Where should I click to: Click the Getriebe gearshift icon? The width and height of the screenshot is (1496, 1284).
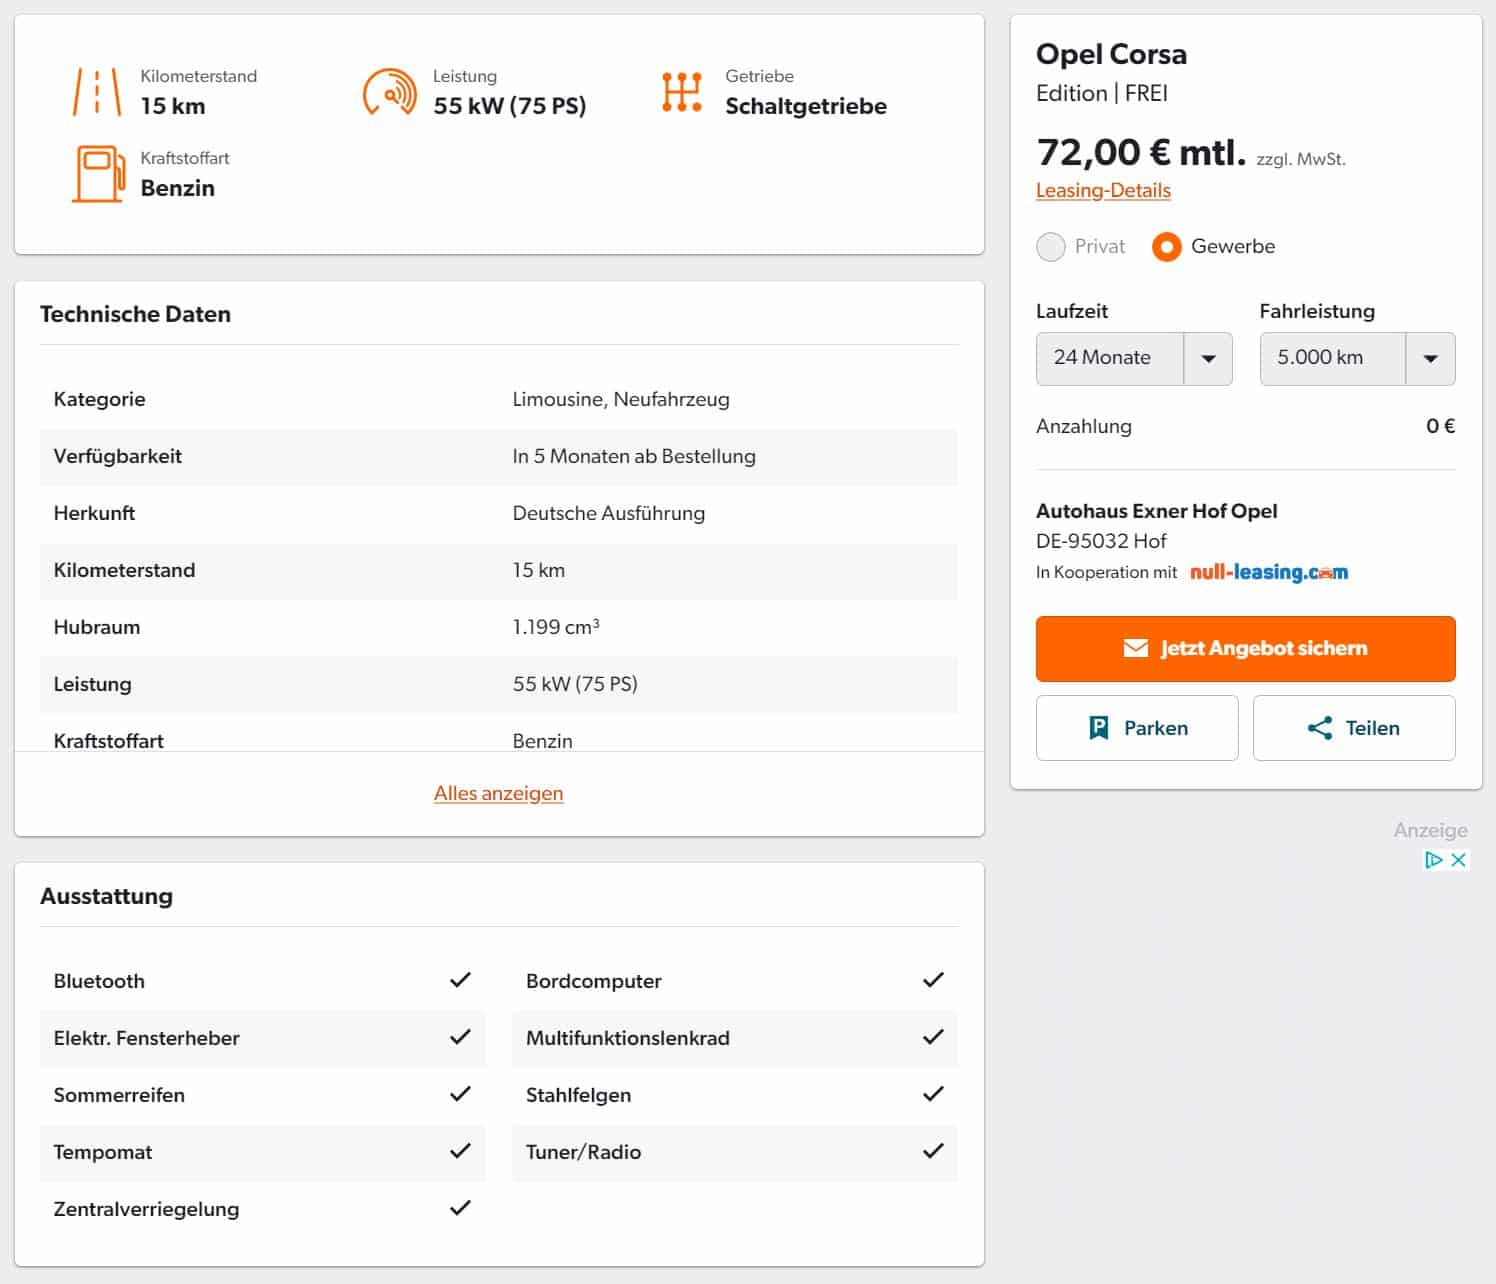click(x=682, y=92)
